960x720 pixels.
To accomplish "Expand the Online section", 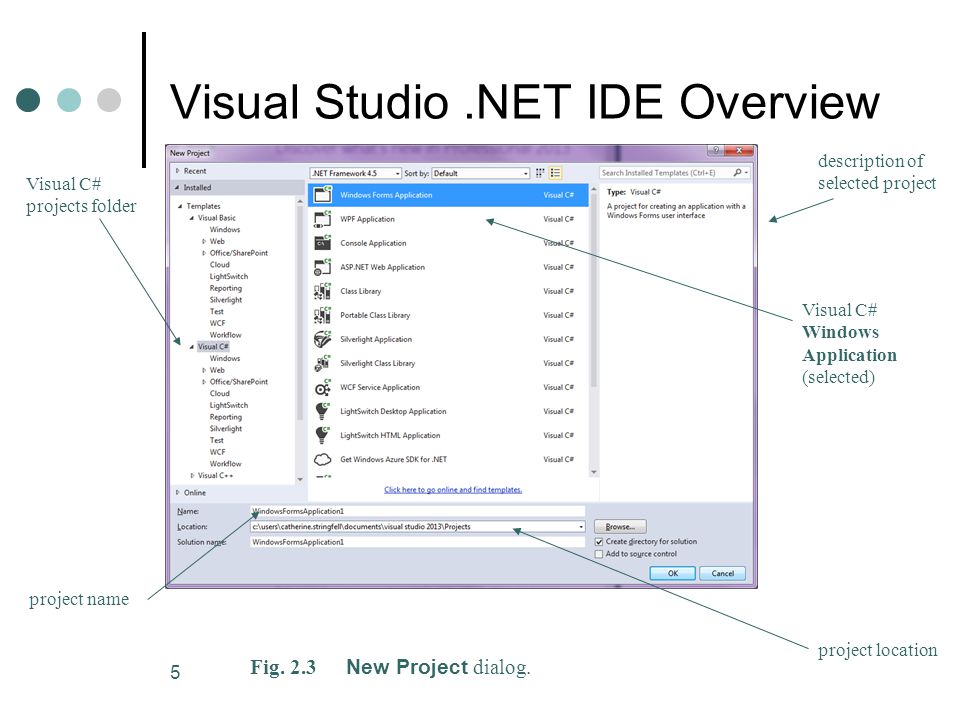I will click(x=178, y=492).
